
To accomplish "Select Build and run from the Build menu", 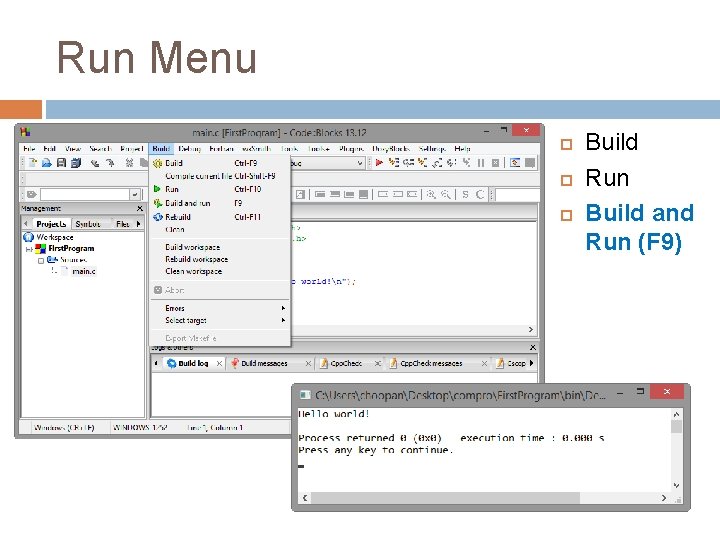I will [219, 203].
